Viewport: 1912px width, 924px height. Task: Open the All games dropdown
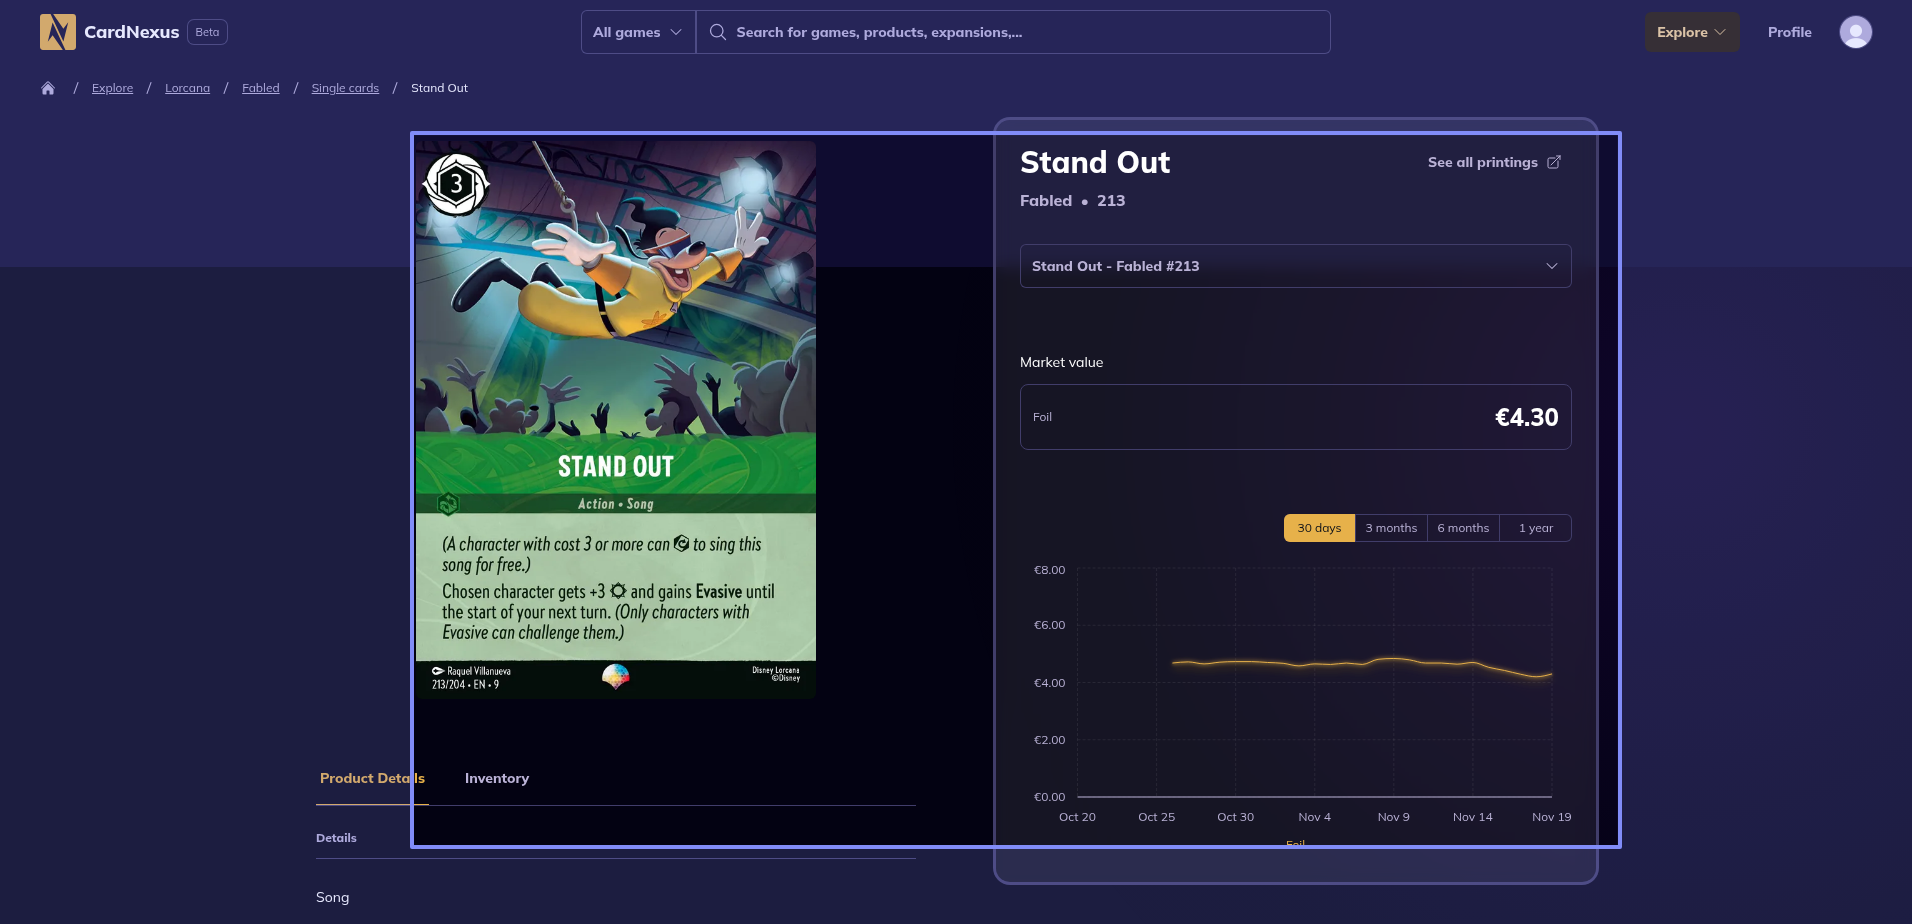(x=638, y=32)
